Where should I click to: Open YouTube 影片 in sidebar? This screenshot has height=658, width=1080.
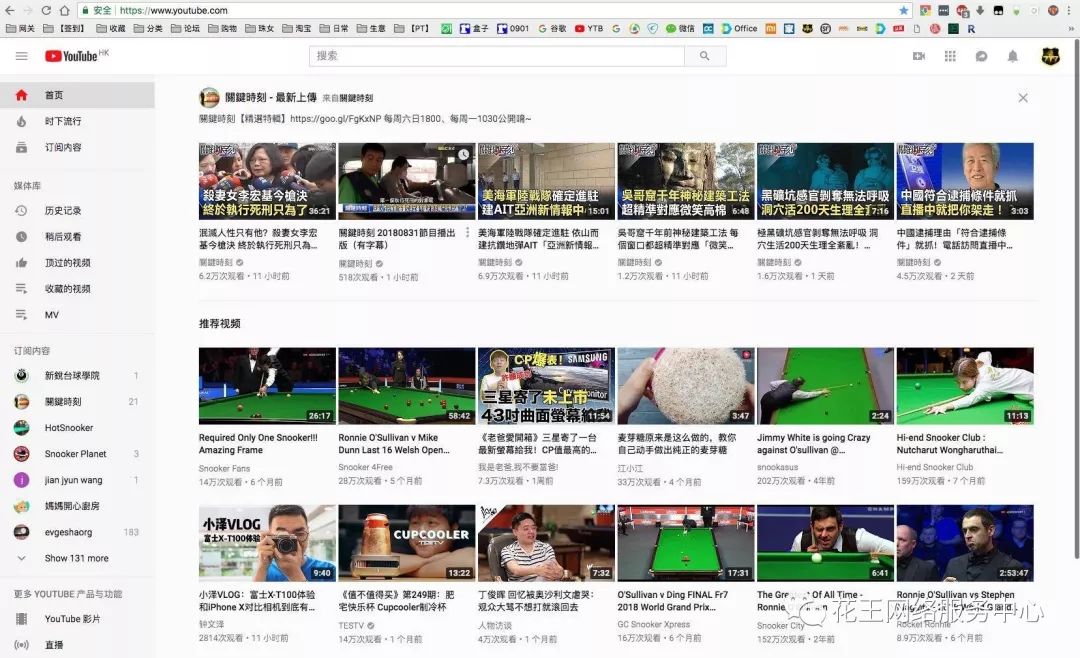point(77,619)
